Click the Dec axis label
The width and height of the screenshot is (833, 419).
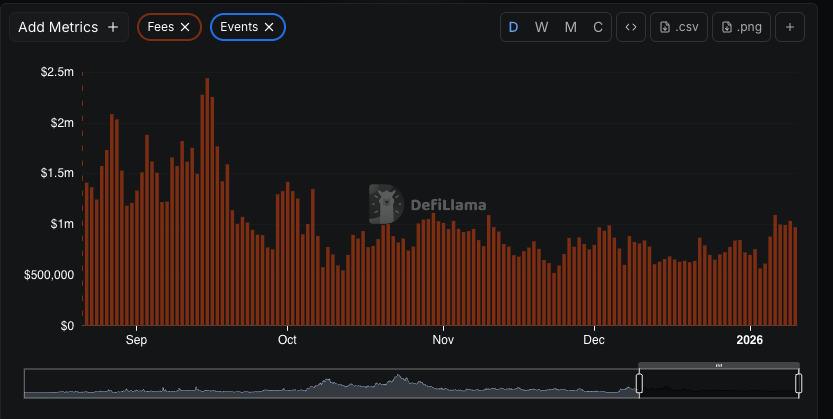[593, 340]
